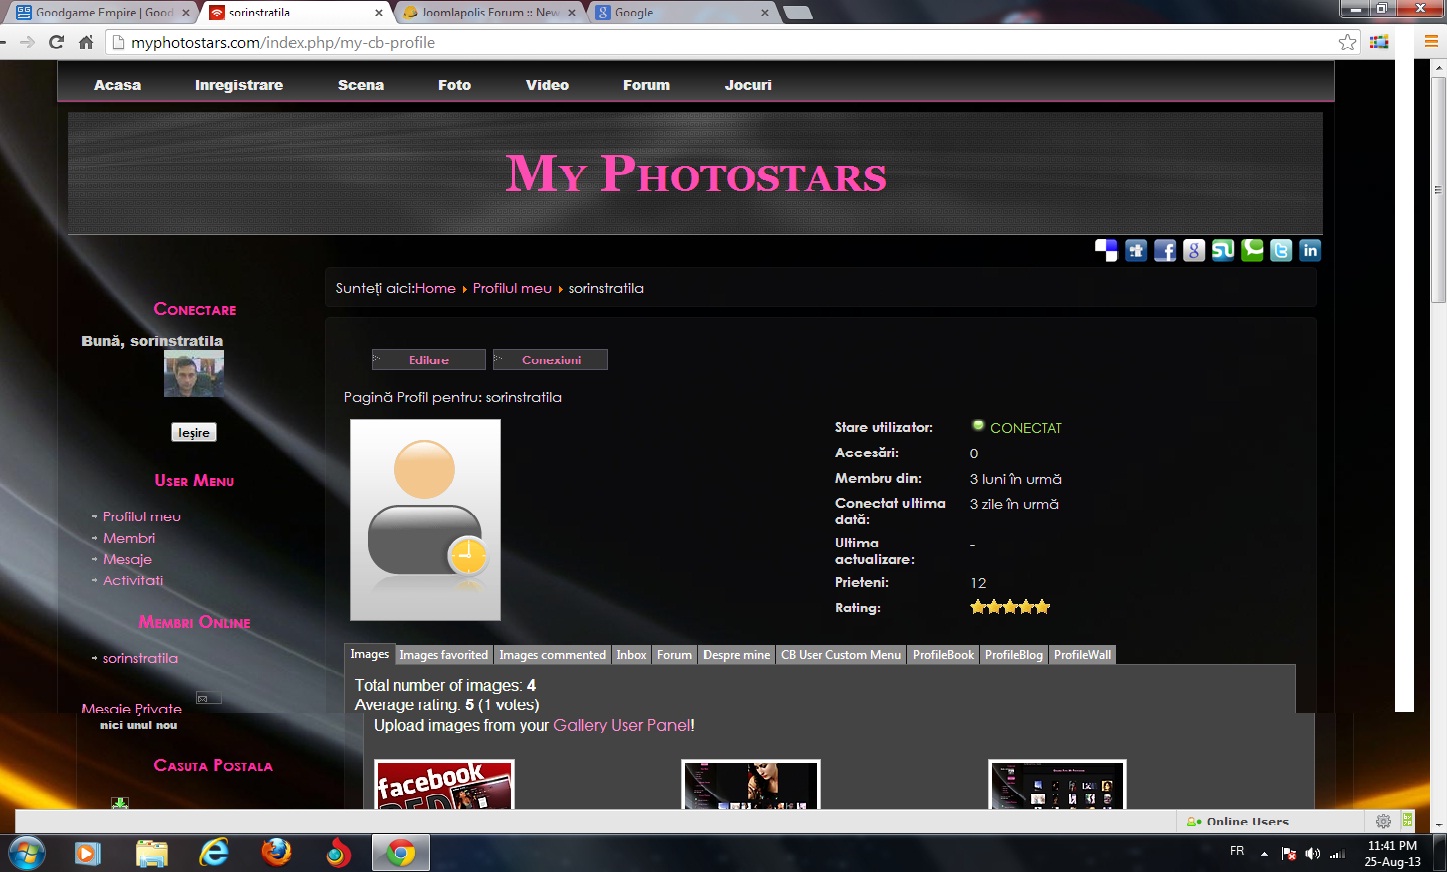Open Windows Explorer from taskbar
Image resolution: width=1447 pixels, height=872 pixels.
tap(151, 853)
